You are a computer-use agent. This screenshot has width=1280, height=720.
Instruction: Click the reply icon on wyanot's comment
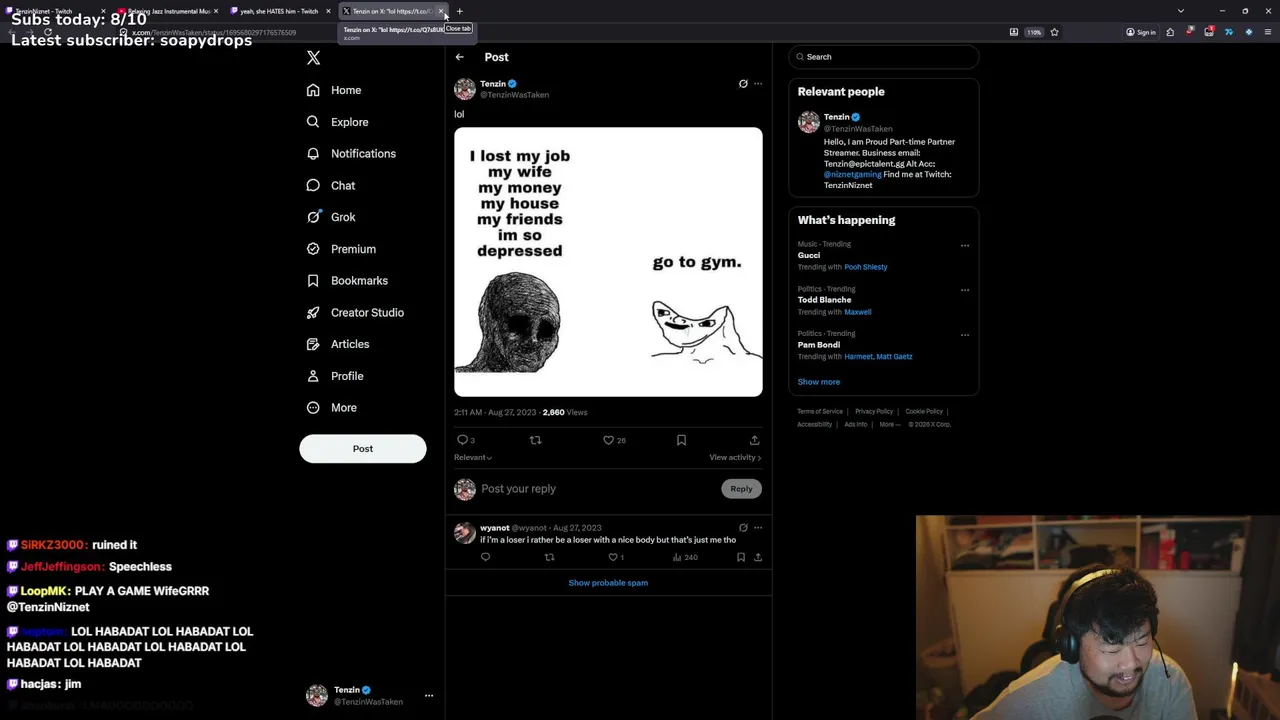pos(485,557)
